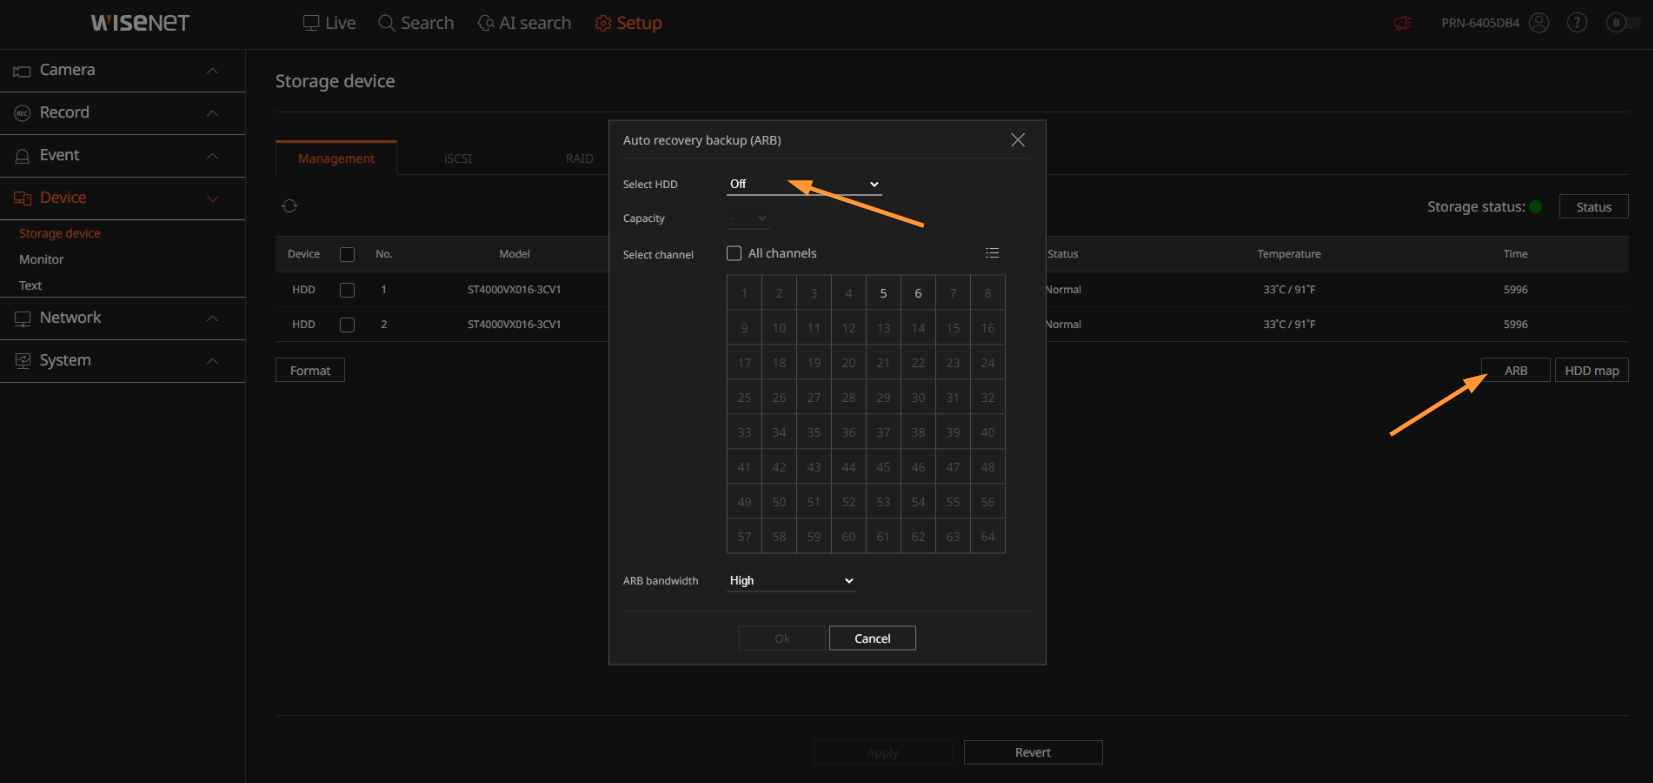Screen dimensions: 1653x783
Task: Go to the Live view tab
Action: pyautogui.click(x=329, y=23)
